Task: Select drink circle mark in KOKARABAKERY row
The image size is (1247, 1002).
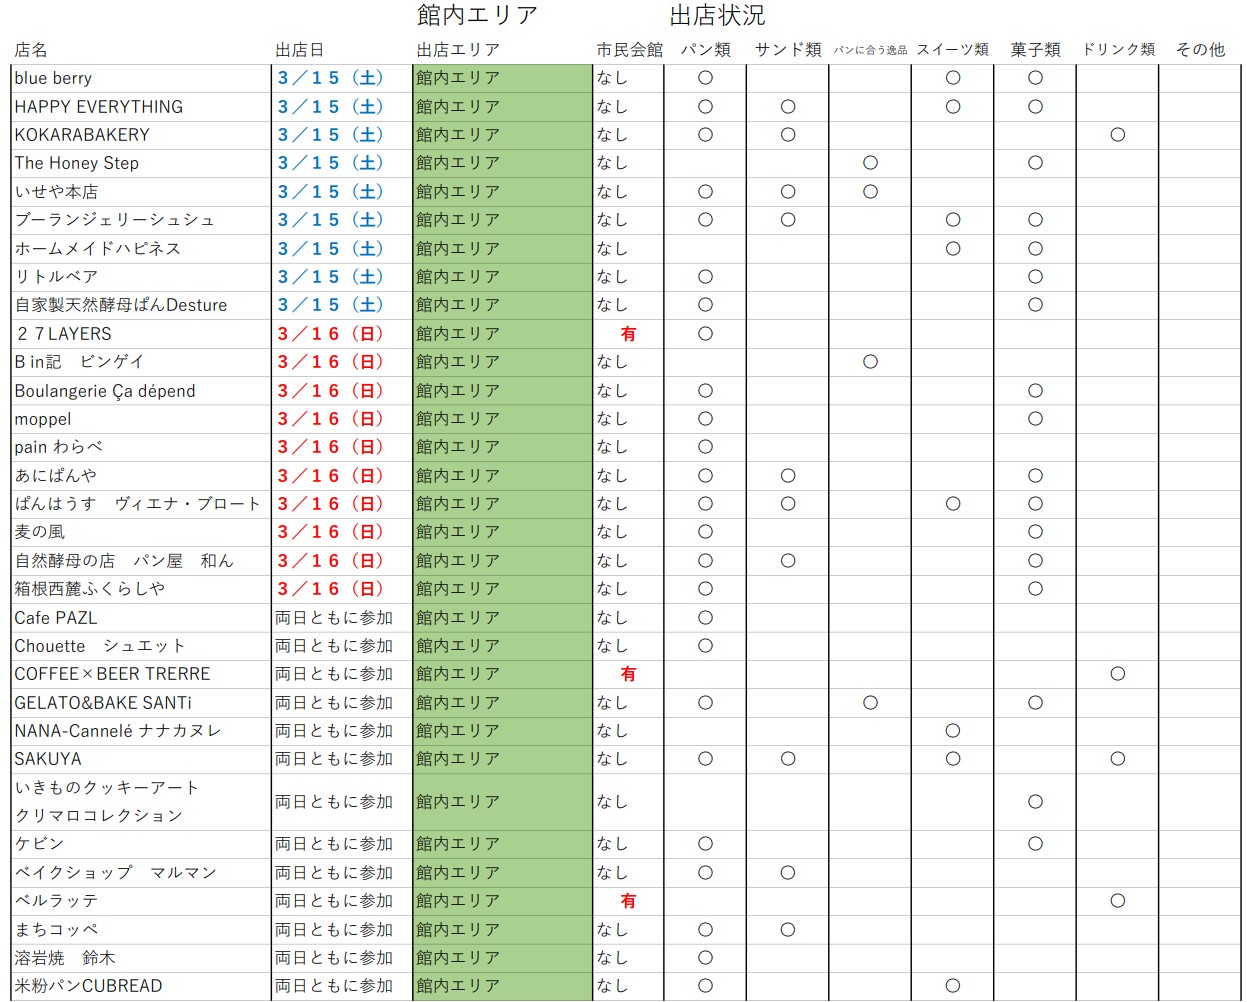Action: click(1118, 135)
